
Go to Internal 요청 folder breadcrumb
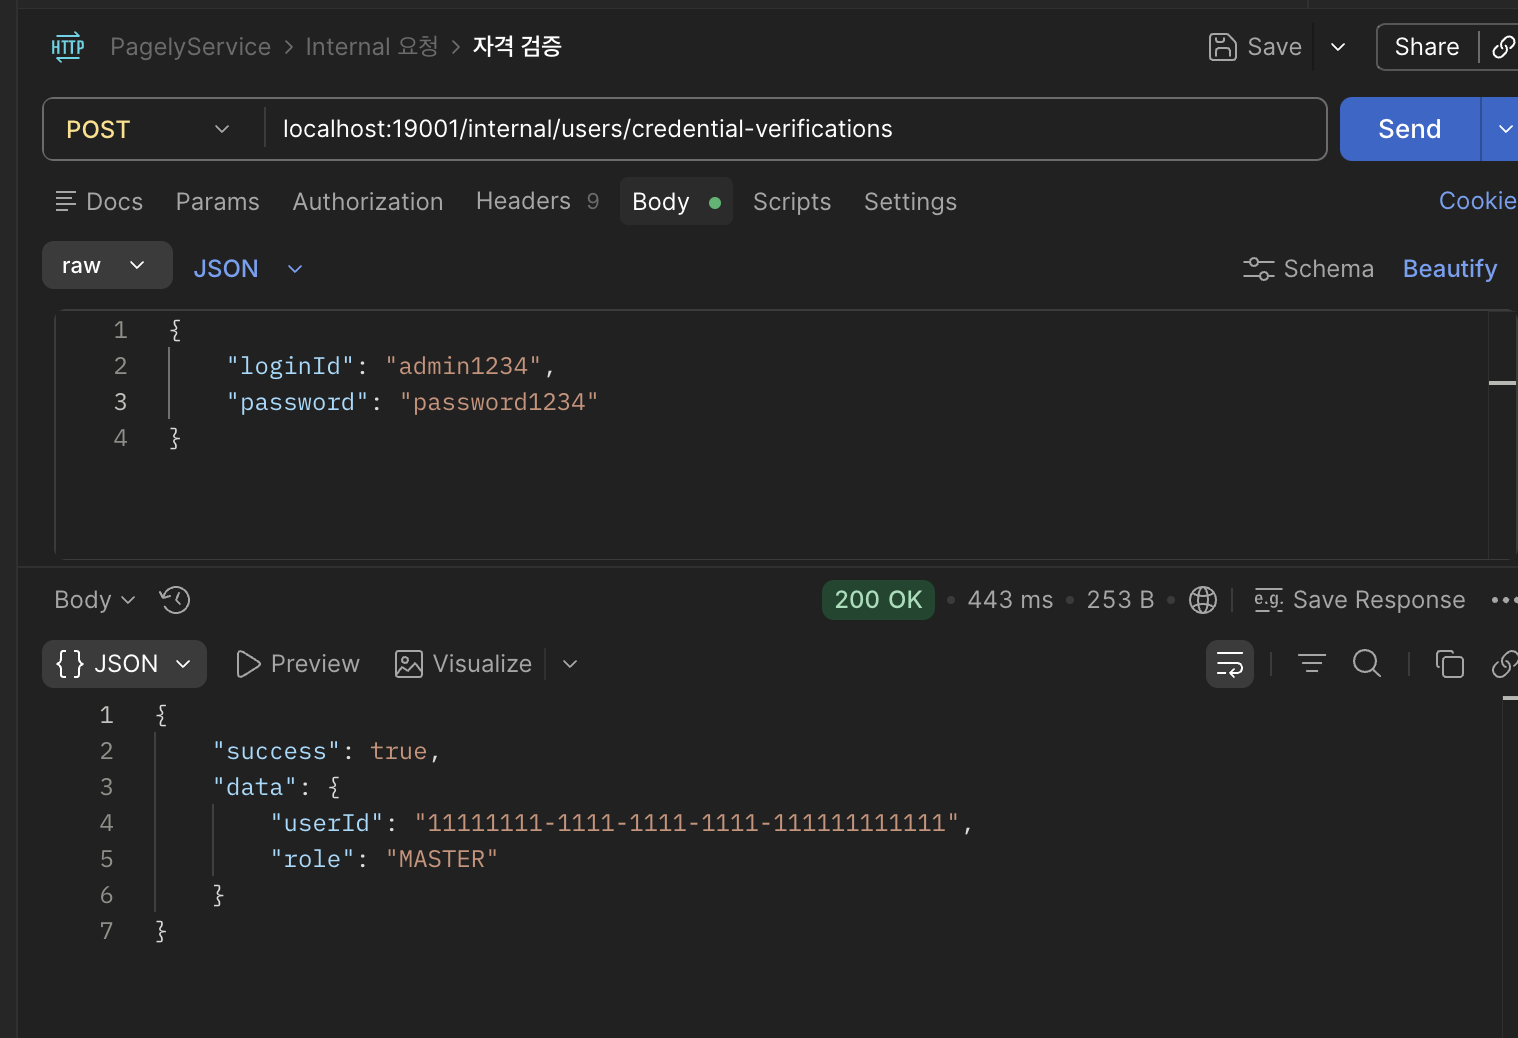click(372, 47)
